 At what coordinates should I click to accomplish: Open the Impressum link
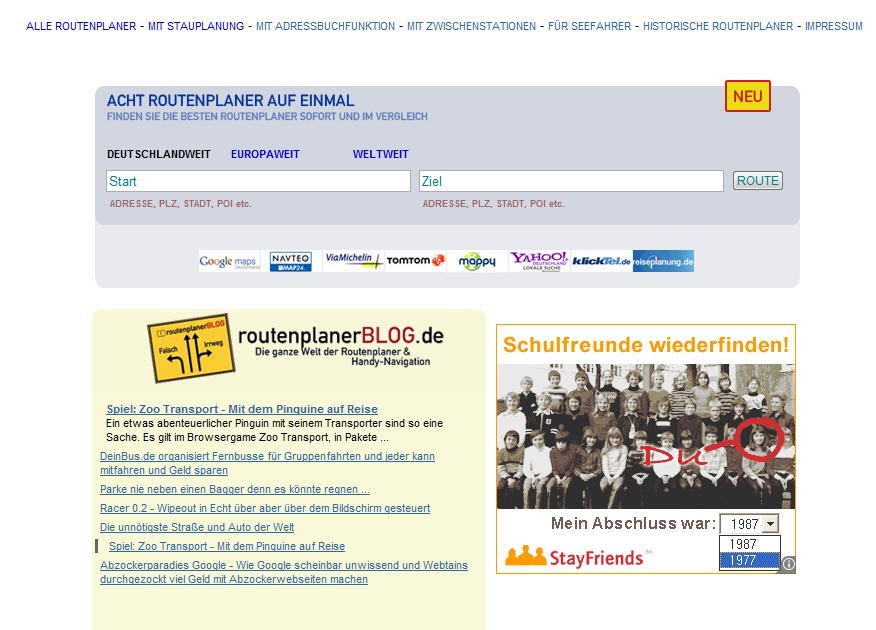tap(834, 26)
